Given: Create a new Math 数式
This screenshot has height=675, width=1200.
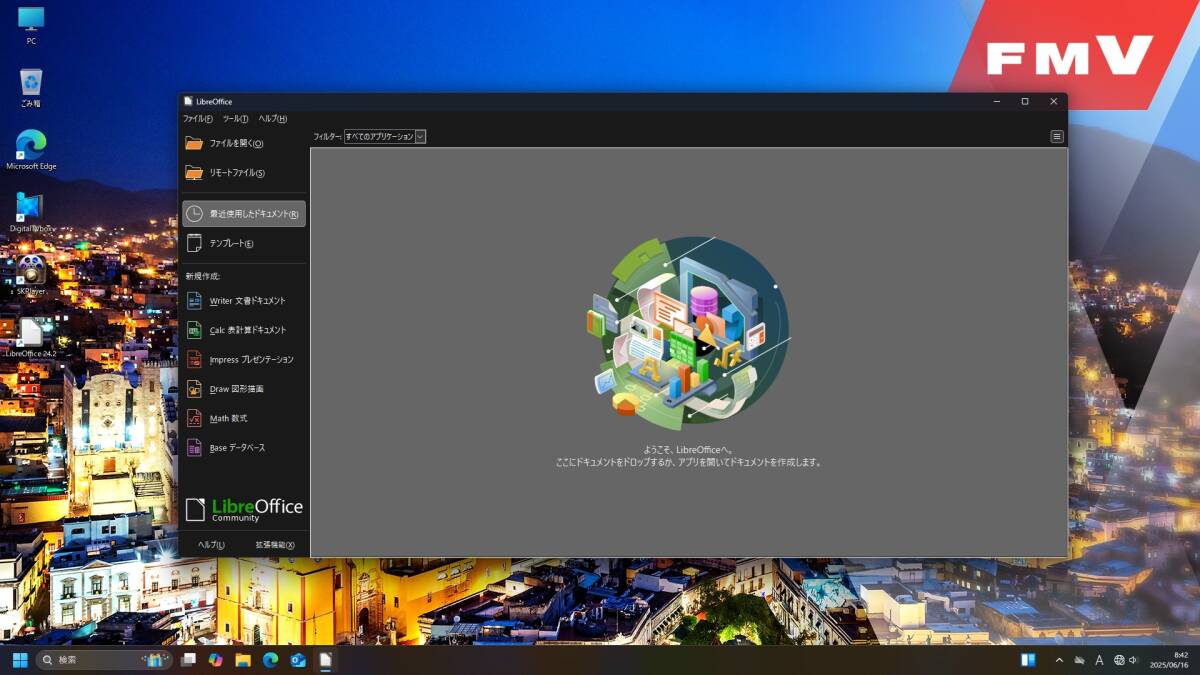Looking at the screenshot, I should (243, 418).
